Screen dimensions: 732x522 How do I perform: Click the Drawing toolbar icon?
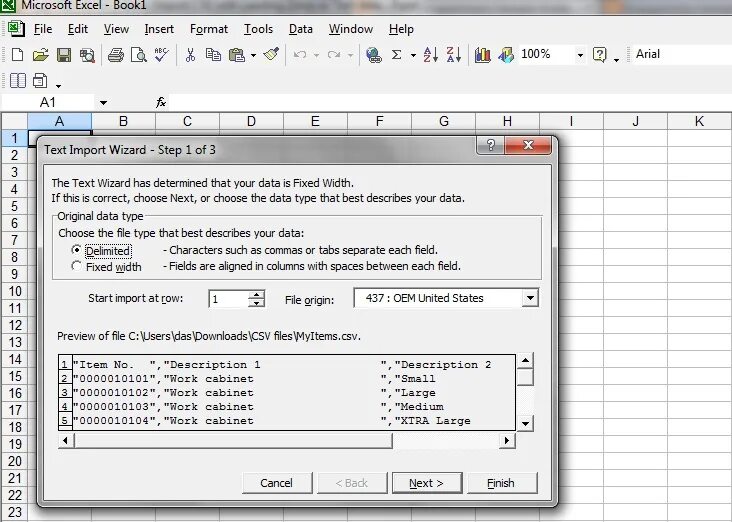coord(506,55)
